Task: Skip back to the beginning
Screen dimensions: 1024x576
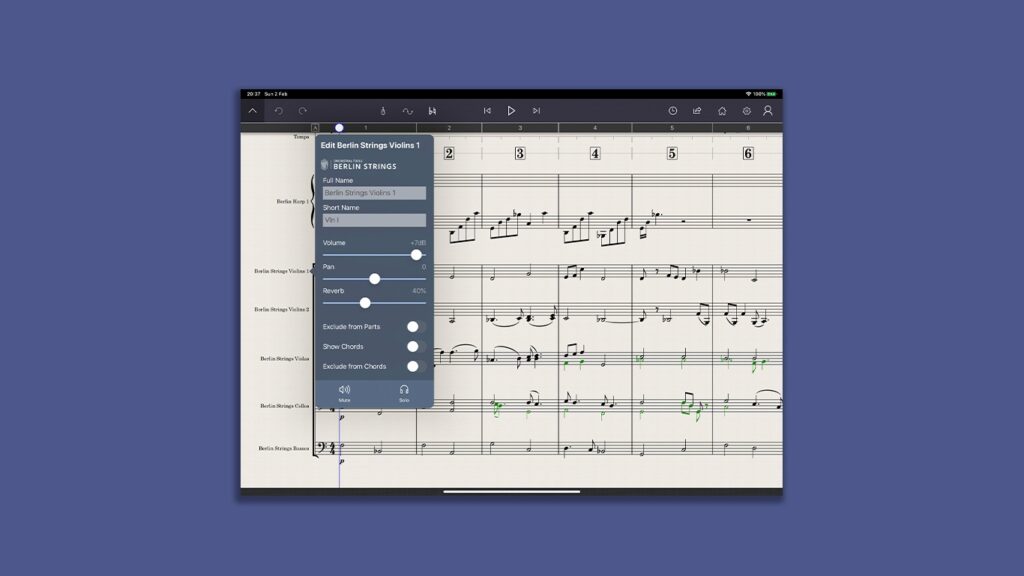Action: 487,111
